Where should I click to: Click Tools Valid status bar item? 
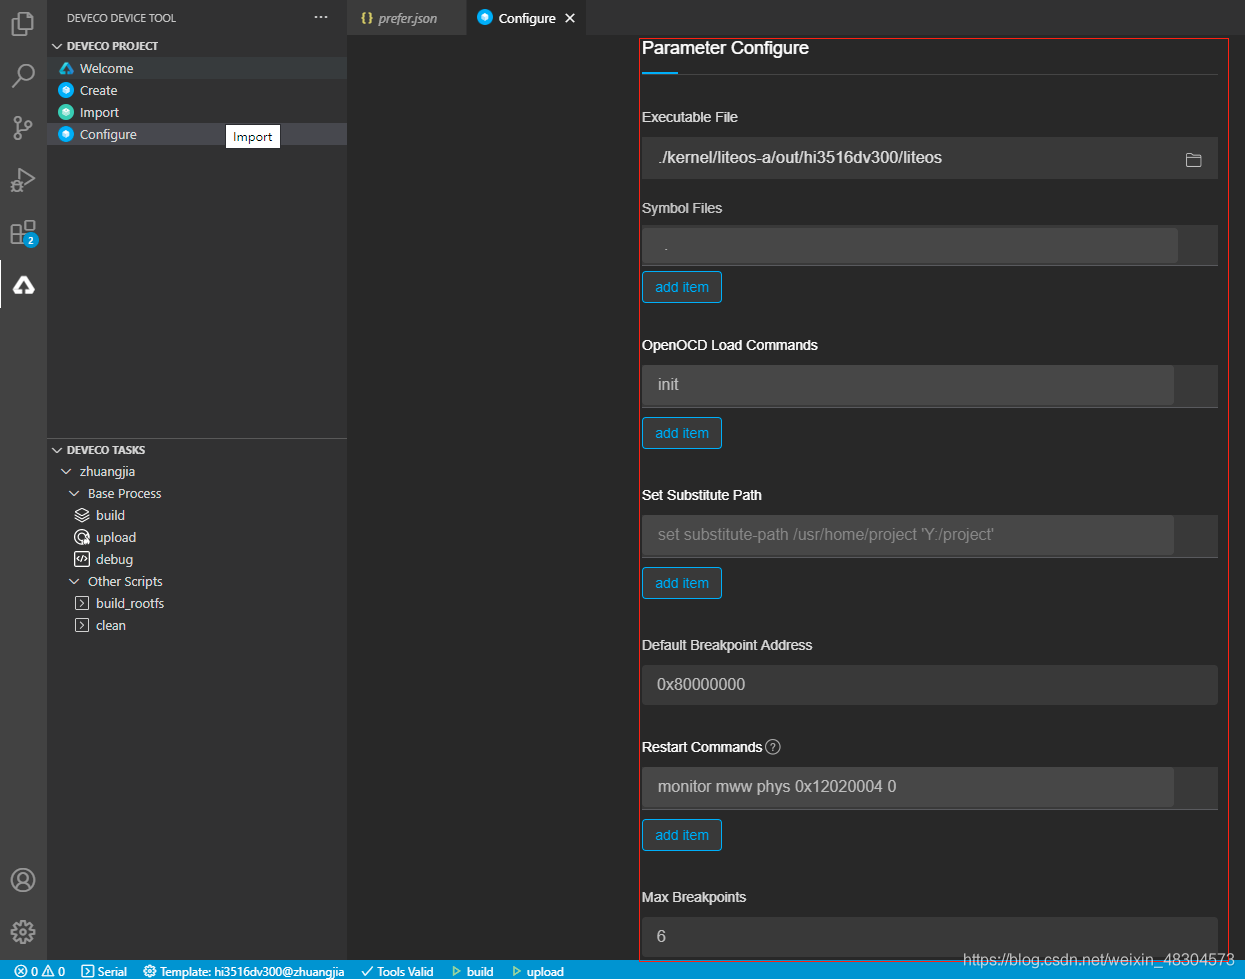[x=397, y=971]
